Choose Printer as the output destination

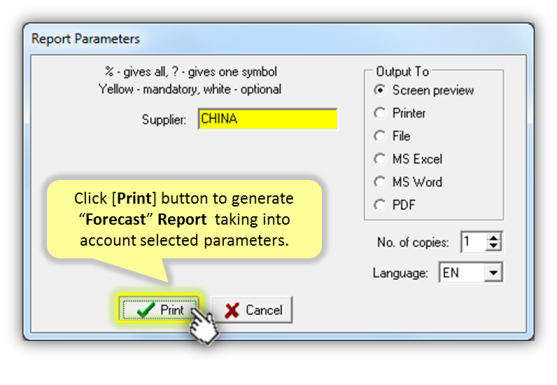380,113
